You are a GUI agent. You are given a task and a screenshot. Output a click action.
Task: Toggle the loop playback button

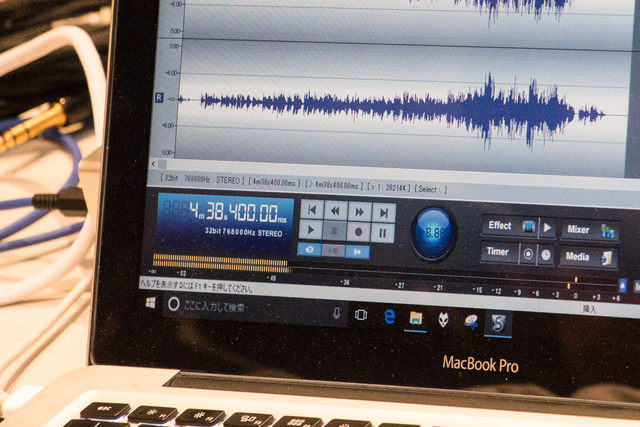[309, 249]
